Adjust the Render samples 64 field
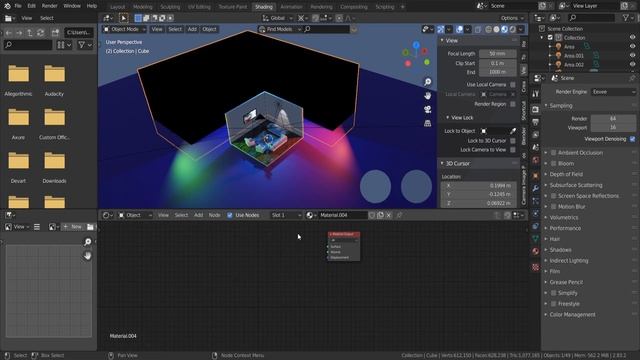 point(613,118)
